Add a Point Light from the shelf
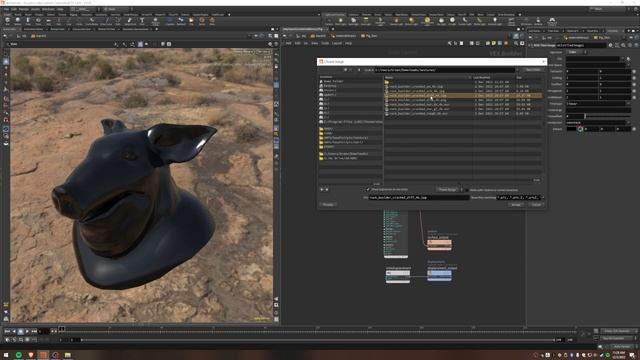The image size is (640, 360). pyautogui.click(x=340, y=21)
